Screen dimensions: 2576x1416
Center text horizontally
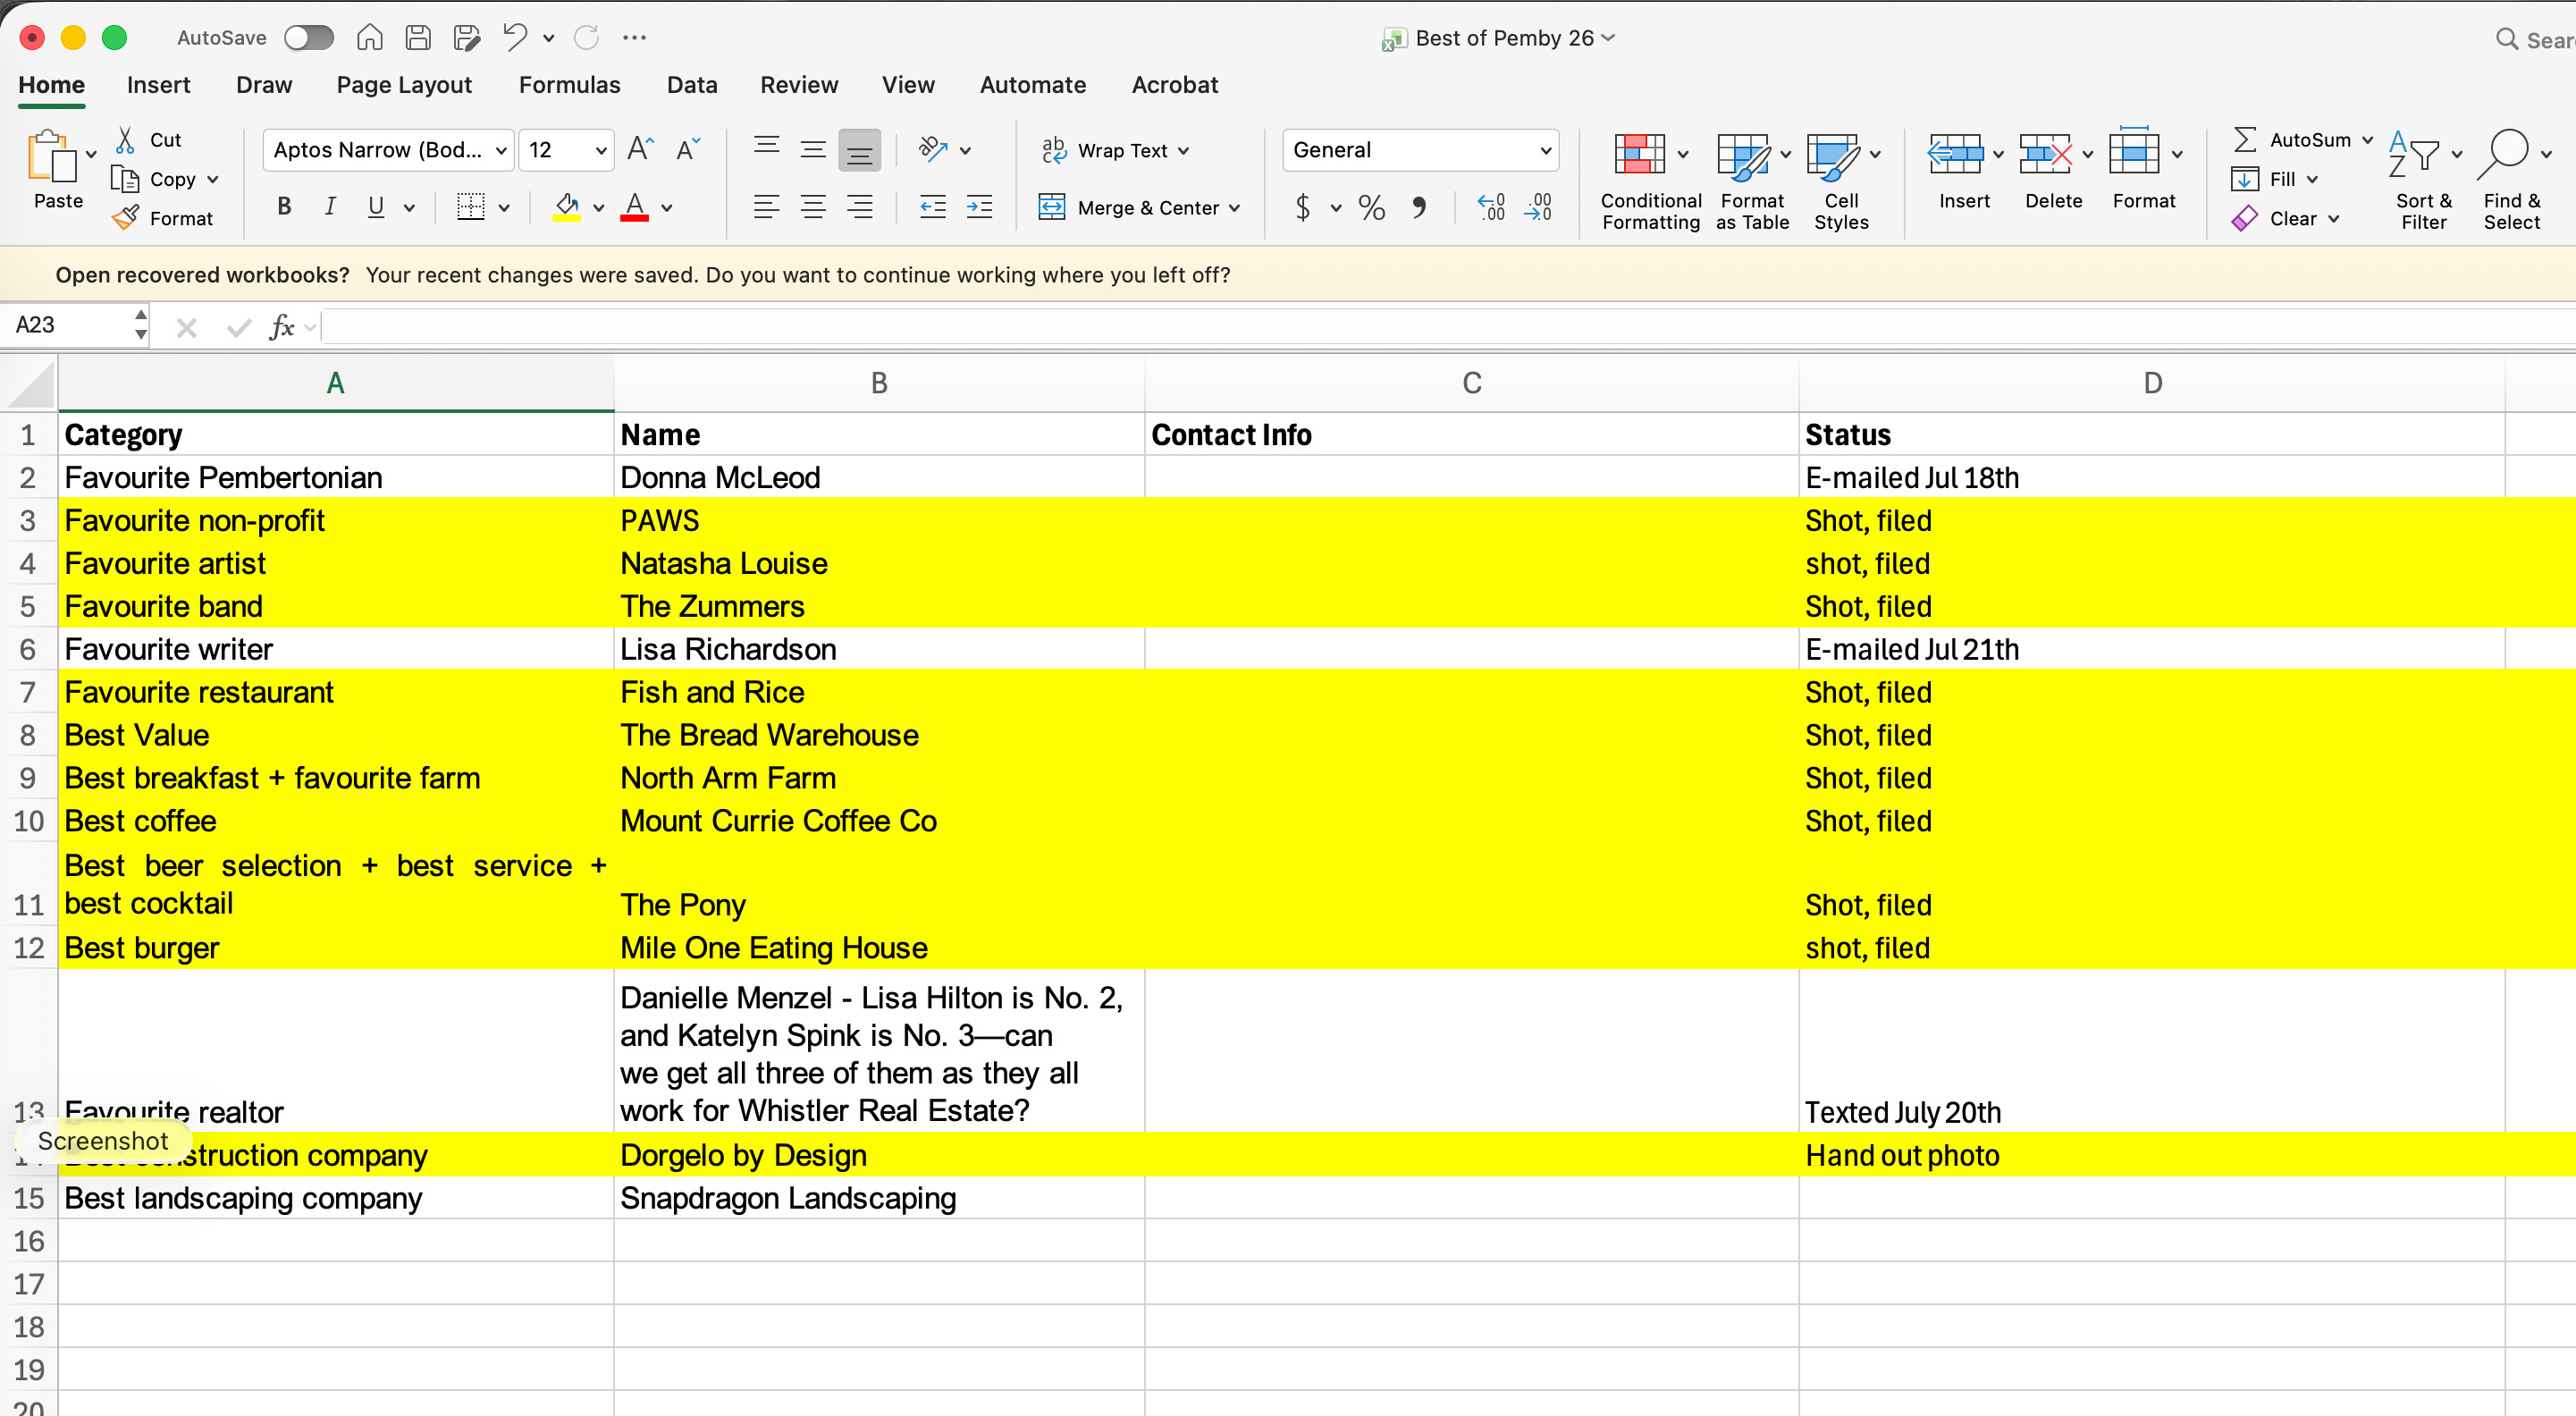[x=813, y=208]
